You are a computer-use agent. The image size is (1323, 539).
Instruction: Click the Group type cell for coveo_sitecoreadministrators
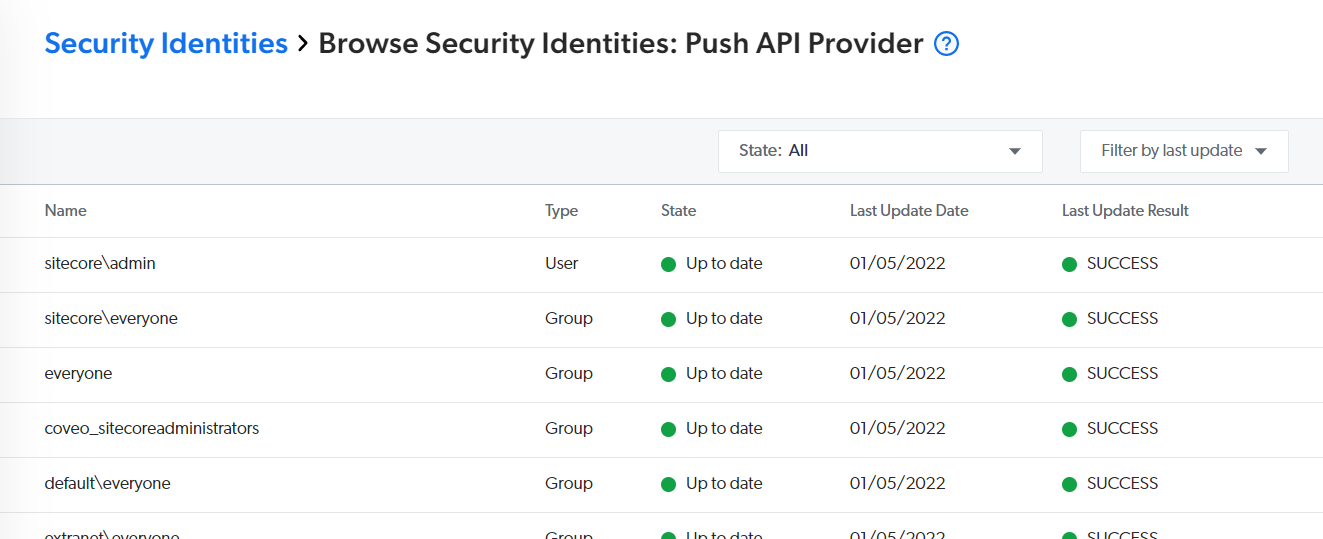point(569,429)
